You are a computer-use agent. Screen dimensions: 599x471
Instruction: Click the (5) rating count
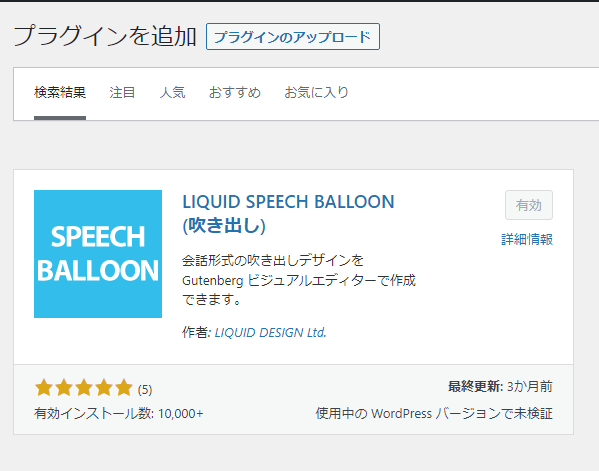coord(145,390)
